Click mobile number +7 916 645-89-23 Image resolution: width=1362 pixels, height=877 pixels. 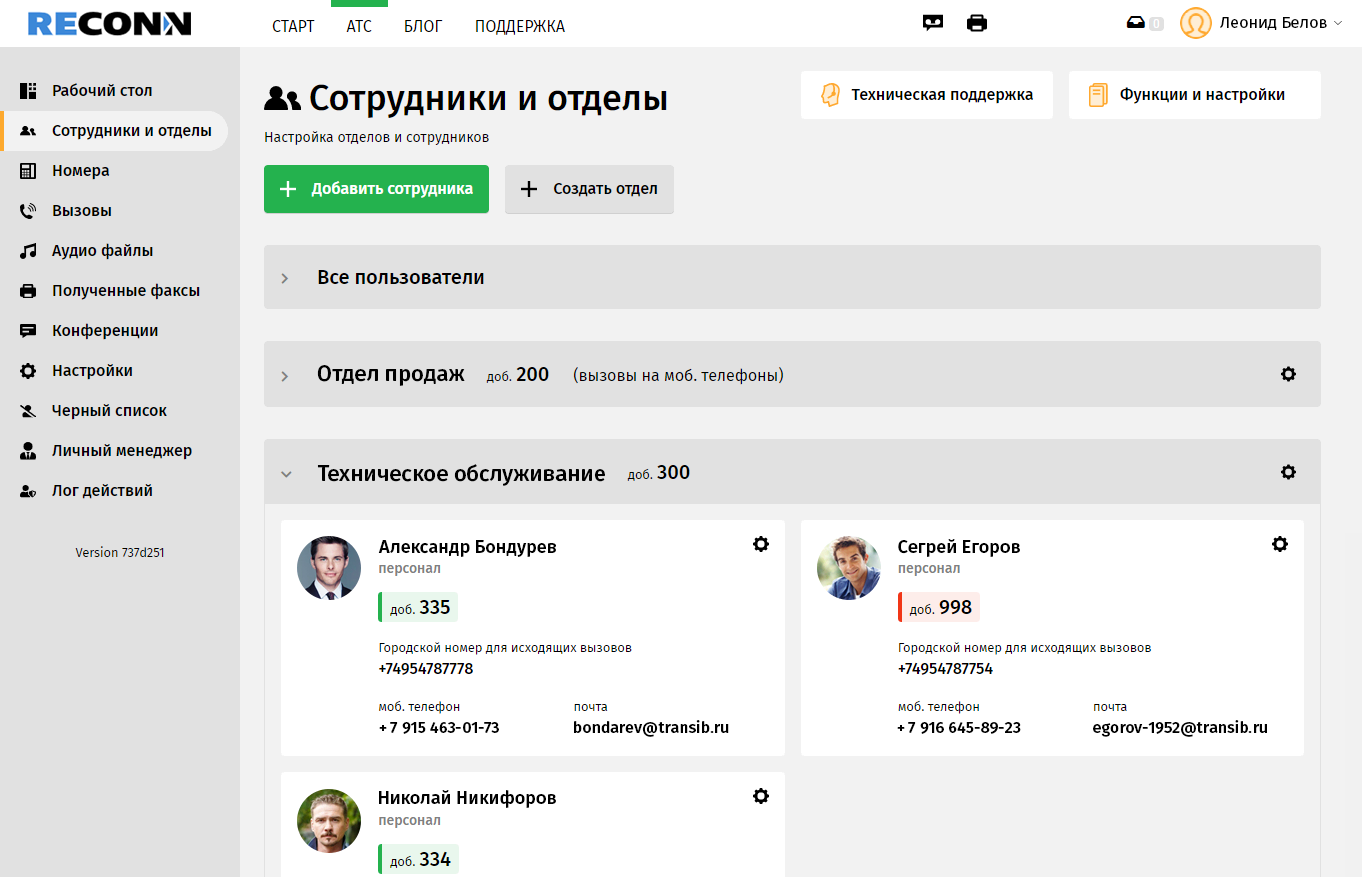click(x=959, y=727)
